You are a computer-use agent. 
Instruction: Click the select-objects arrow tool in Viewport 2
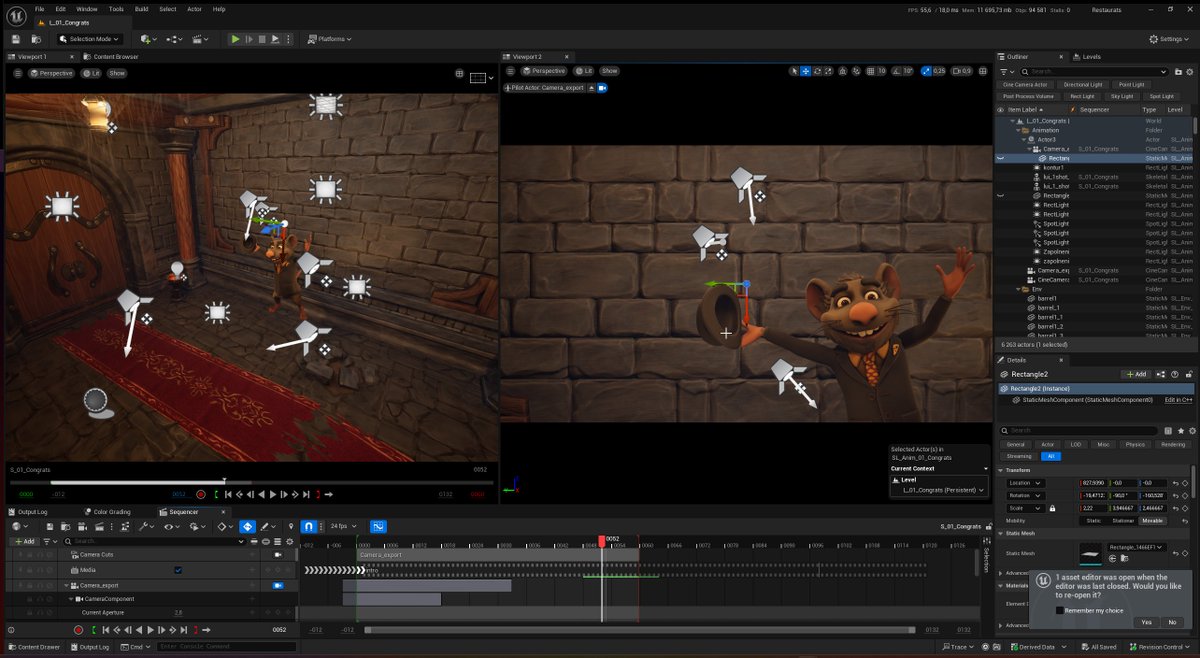[794, 71]
